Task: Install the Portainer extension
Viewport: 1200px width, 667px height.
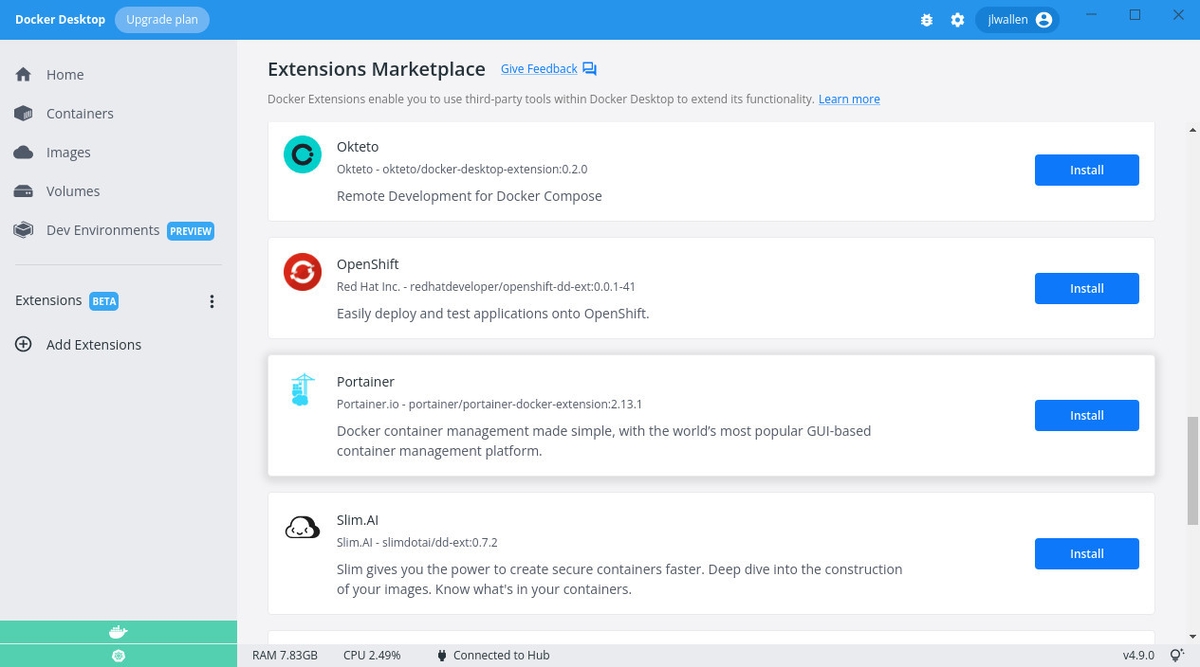Action: pyautogui.click(x=1086, y=415)
